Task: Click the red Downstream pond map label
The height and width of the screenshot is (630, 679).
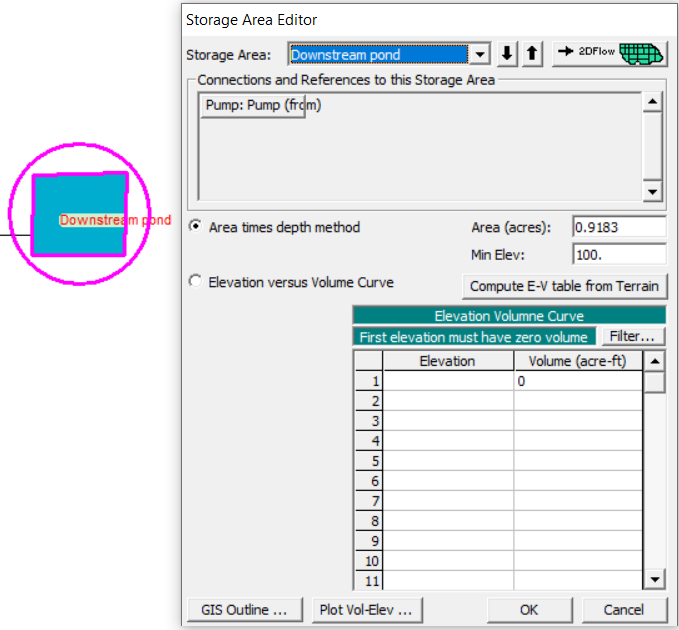Action: (x=115, y=220)
